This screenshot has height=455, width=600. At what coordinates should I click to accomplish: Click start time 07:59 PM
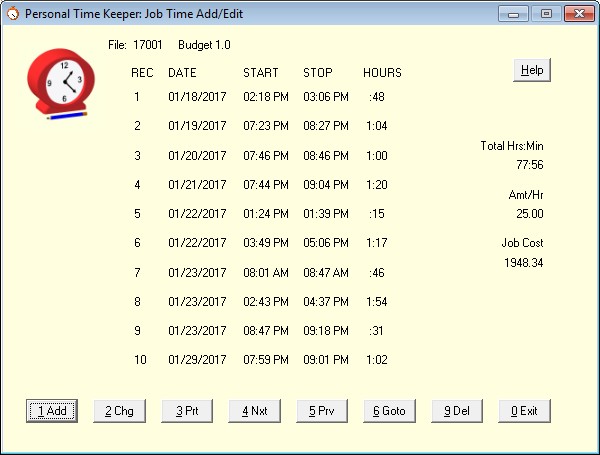[266, 360]
